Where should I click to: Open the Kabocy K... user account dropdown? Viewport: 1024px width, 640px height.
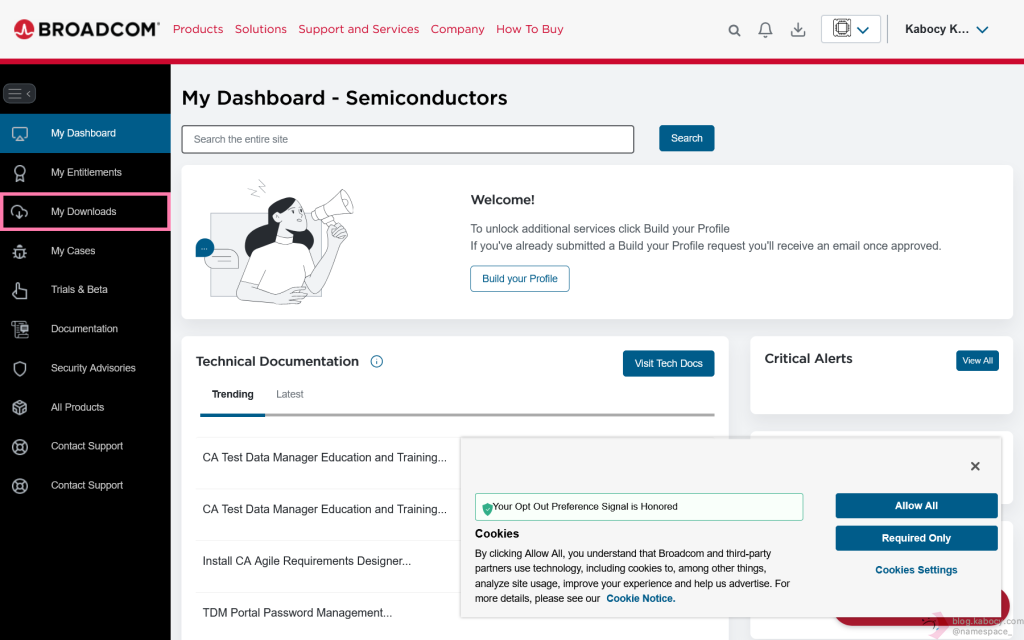[x=946, y=29]
